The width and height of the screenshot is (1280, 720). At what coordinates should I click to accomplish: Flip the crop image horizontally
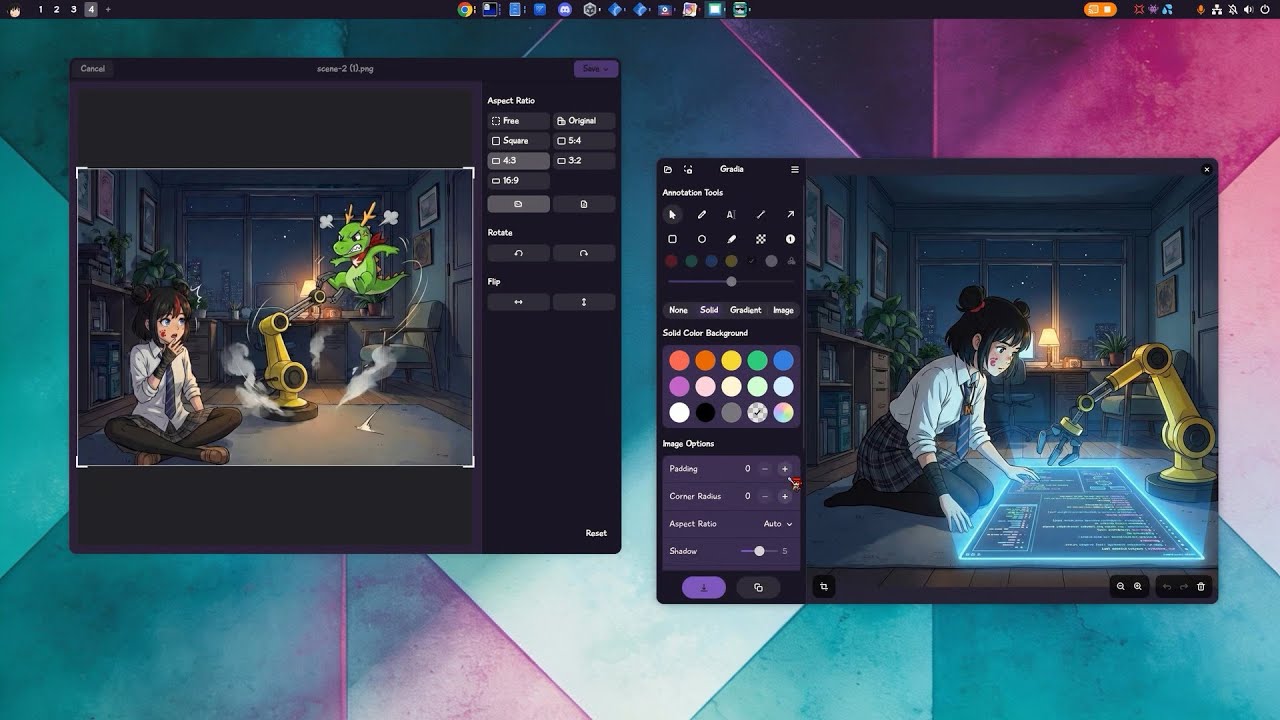tap(518, 302)
